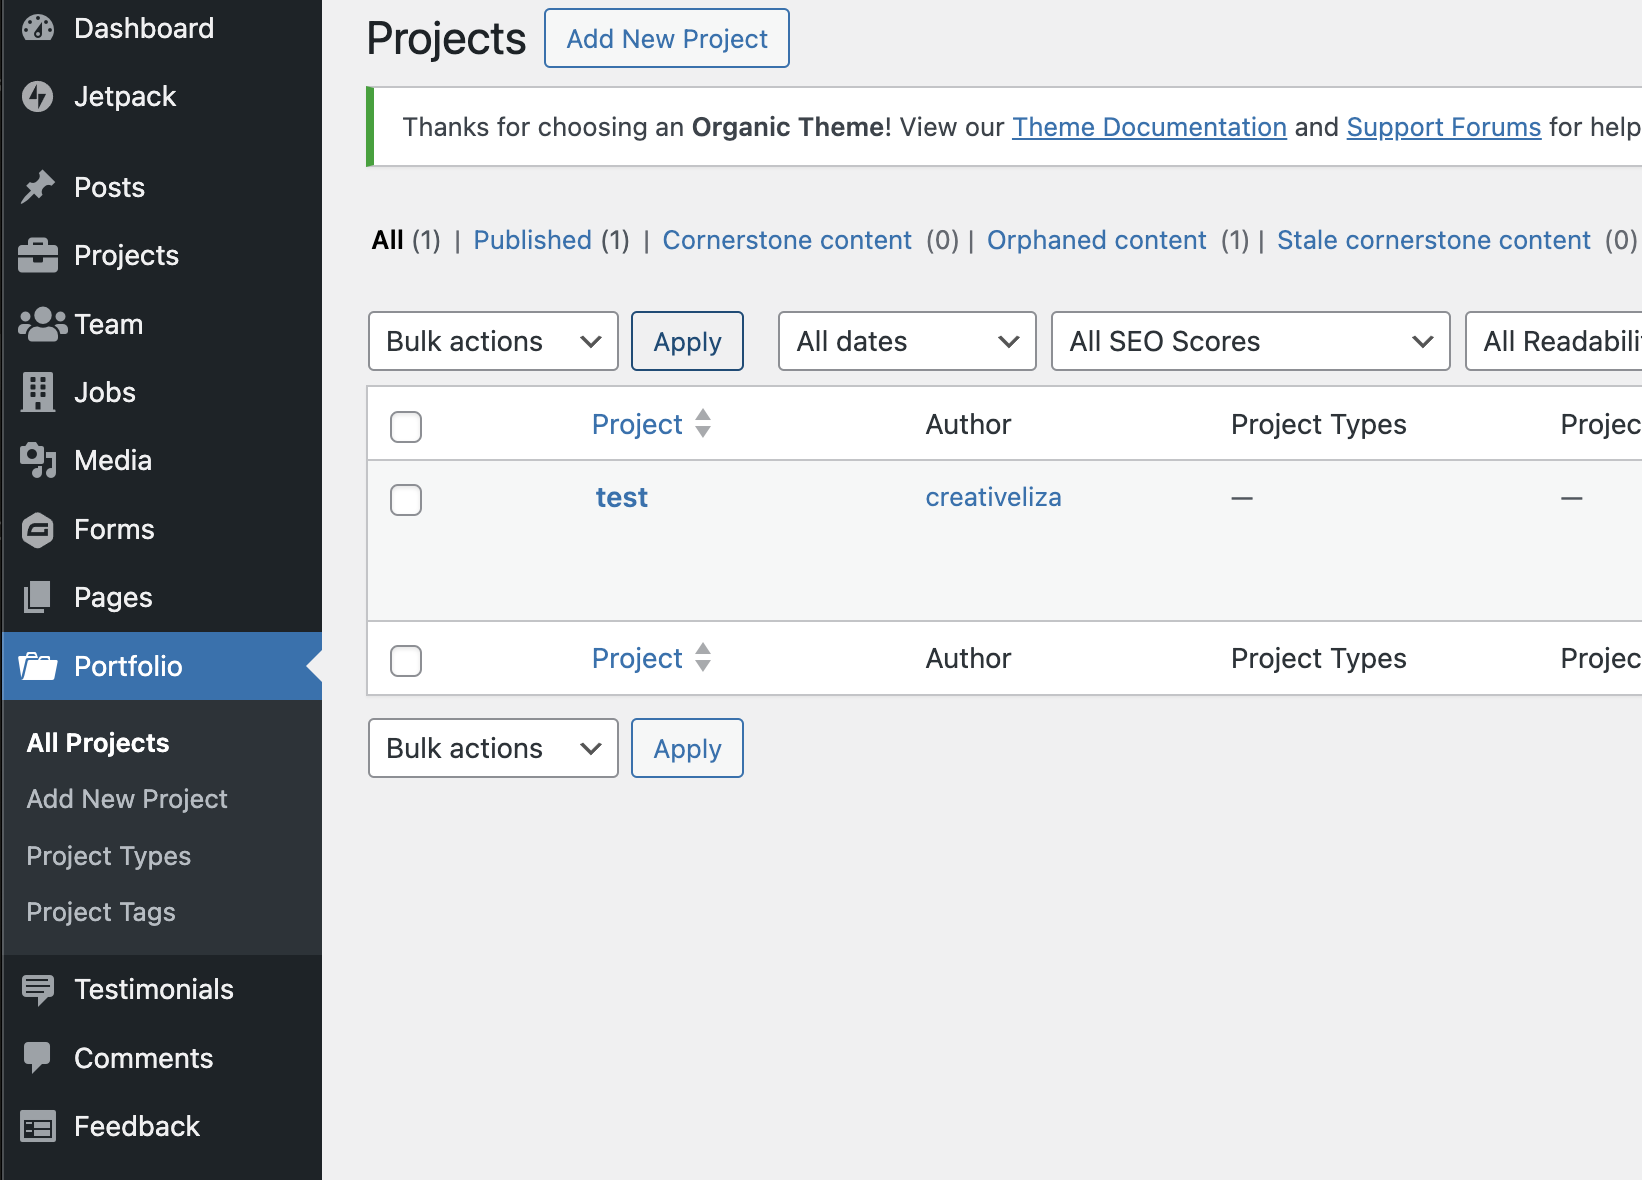This screenshot has height=1180, width=1642.
Task: Click the Project column header link at top
Action: pyautogui.click(x=637, y=424)
